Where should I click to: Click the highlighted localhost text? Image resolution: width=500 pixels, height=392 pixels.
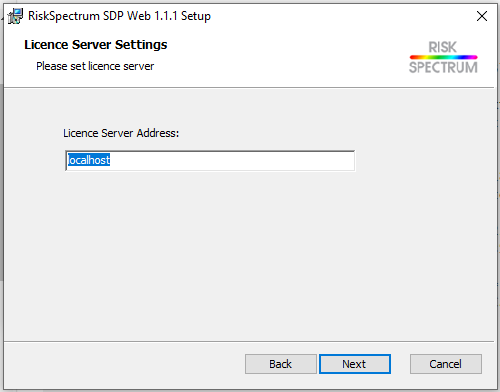click(x=89, y=160)
